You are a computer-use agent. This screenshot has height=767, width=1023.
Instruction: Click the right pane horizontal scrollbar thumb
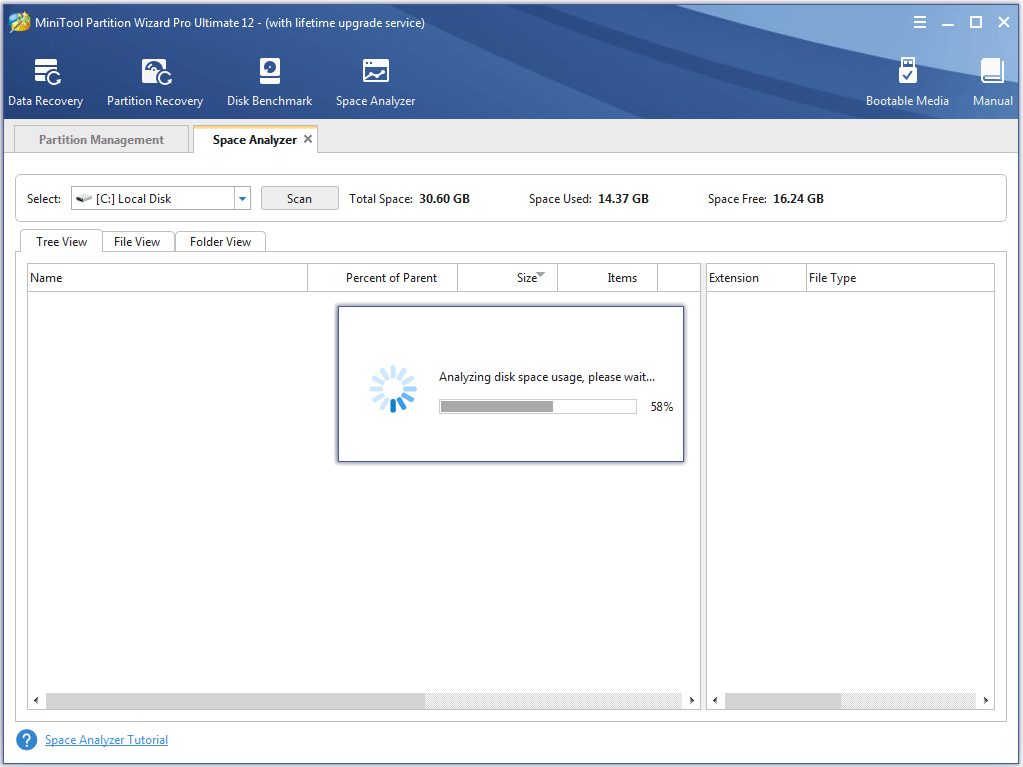pyautogui.click(x=783, y=700)
